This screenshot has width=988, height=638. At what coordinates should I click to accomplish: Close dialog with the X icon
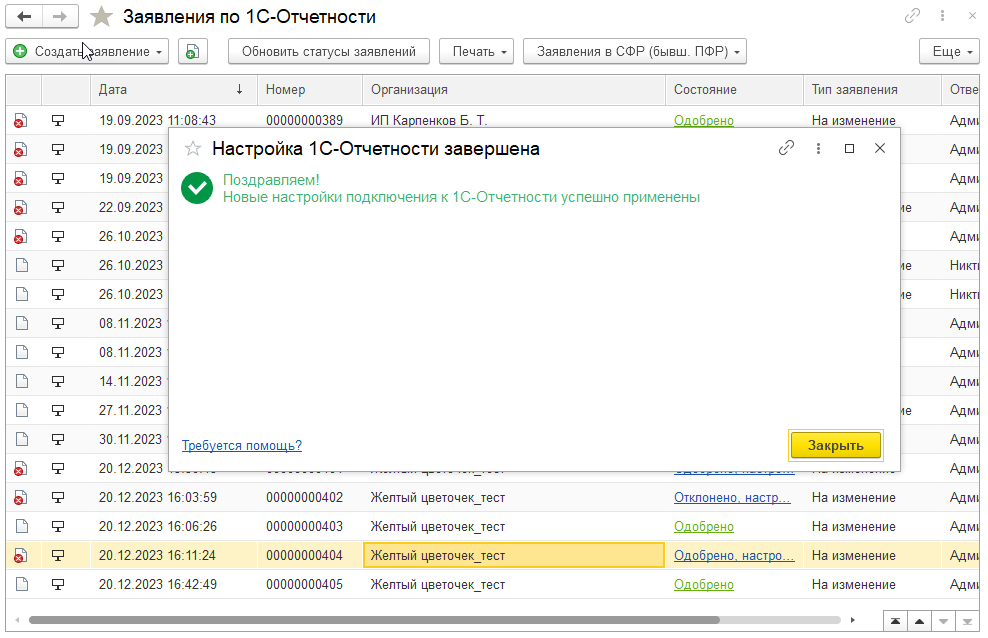[x=880, y=148]
